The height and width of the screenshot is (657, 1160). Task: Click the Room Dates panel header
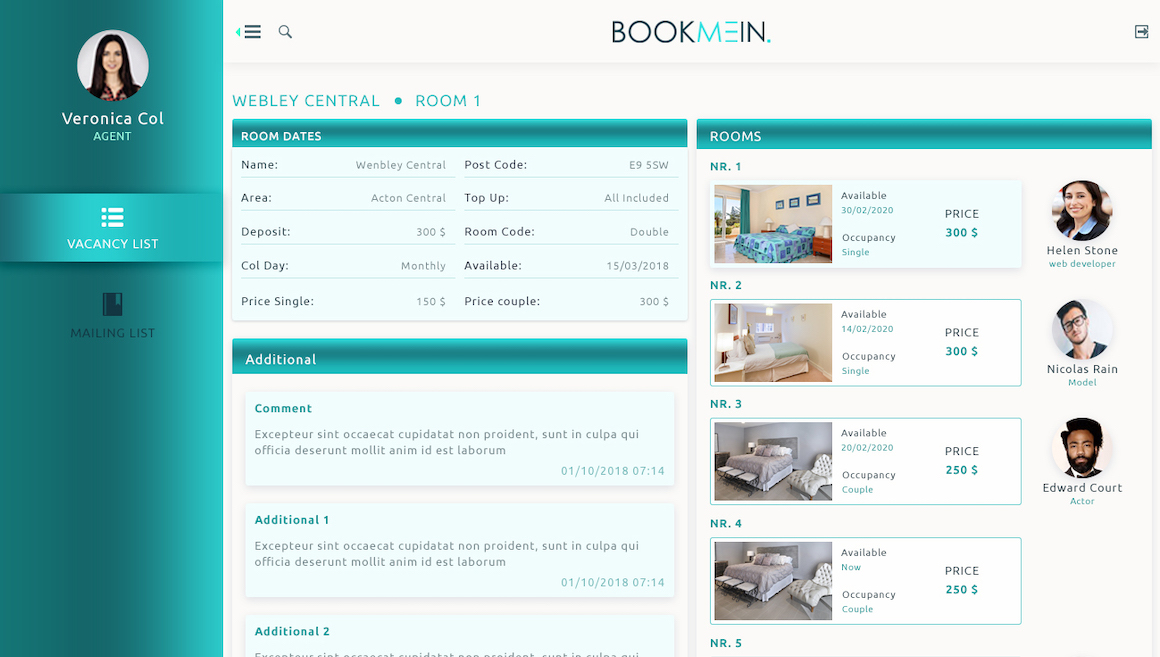(459, 133)
